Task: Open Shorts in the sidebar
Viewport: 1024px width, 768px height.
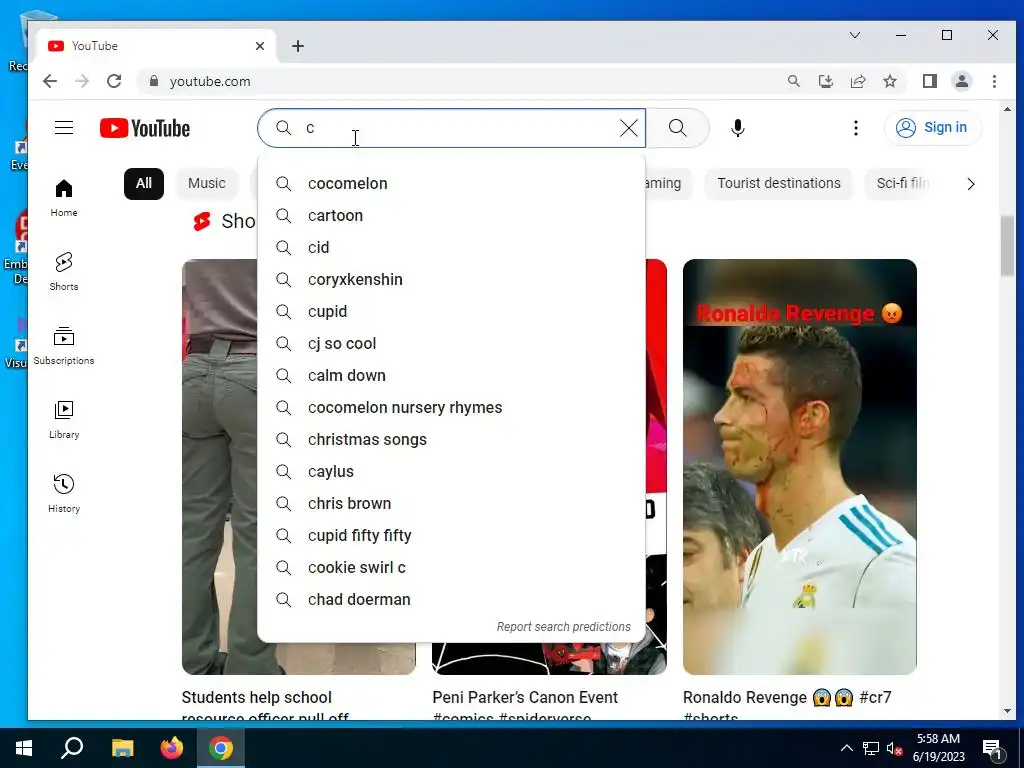Action: [x=64, y=272]
